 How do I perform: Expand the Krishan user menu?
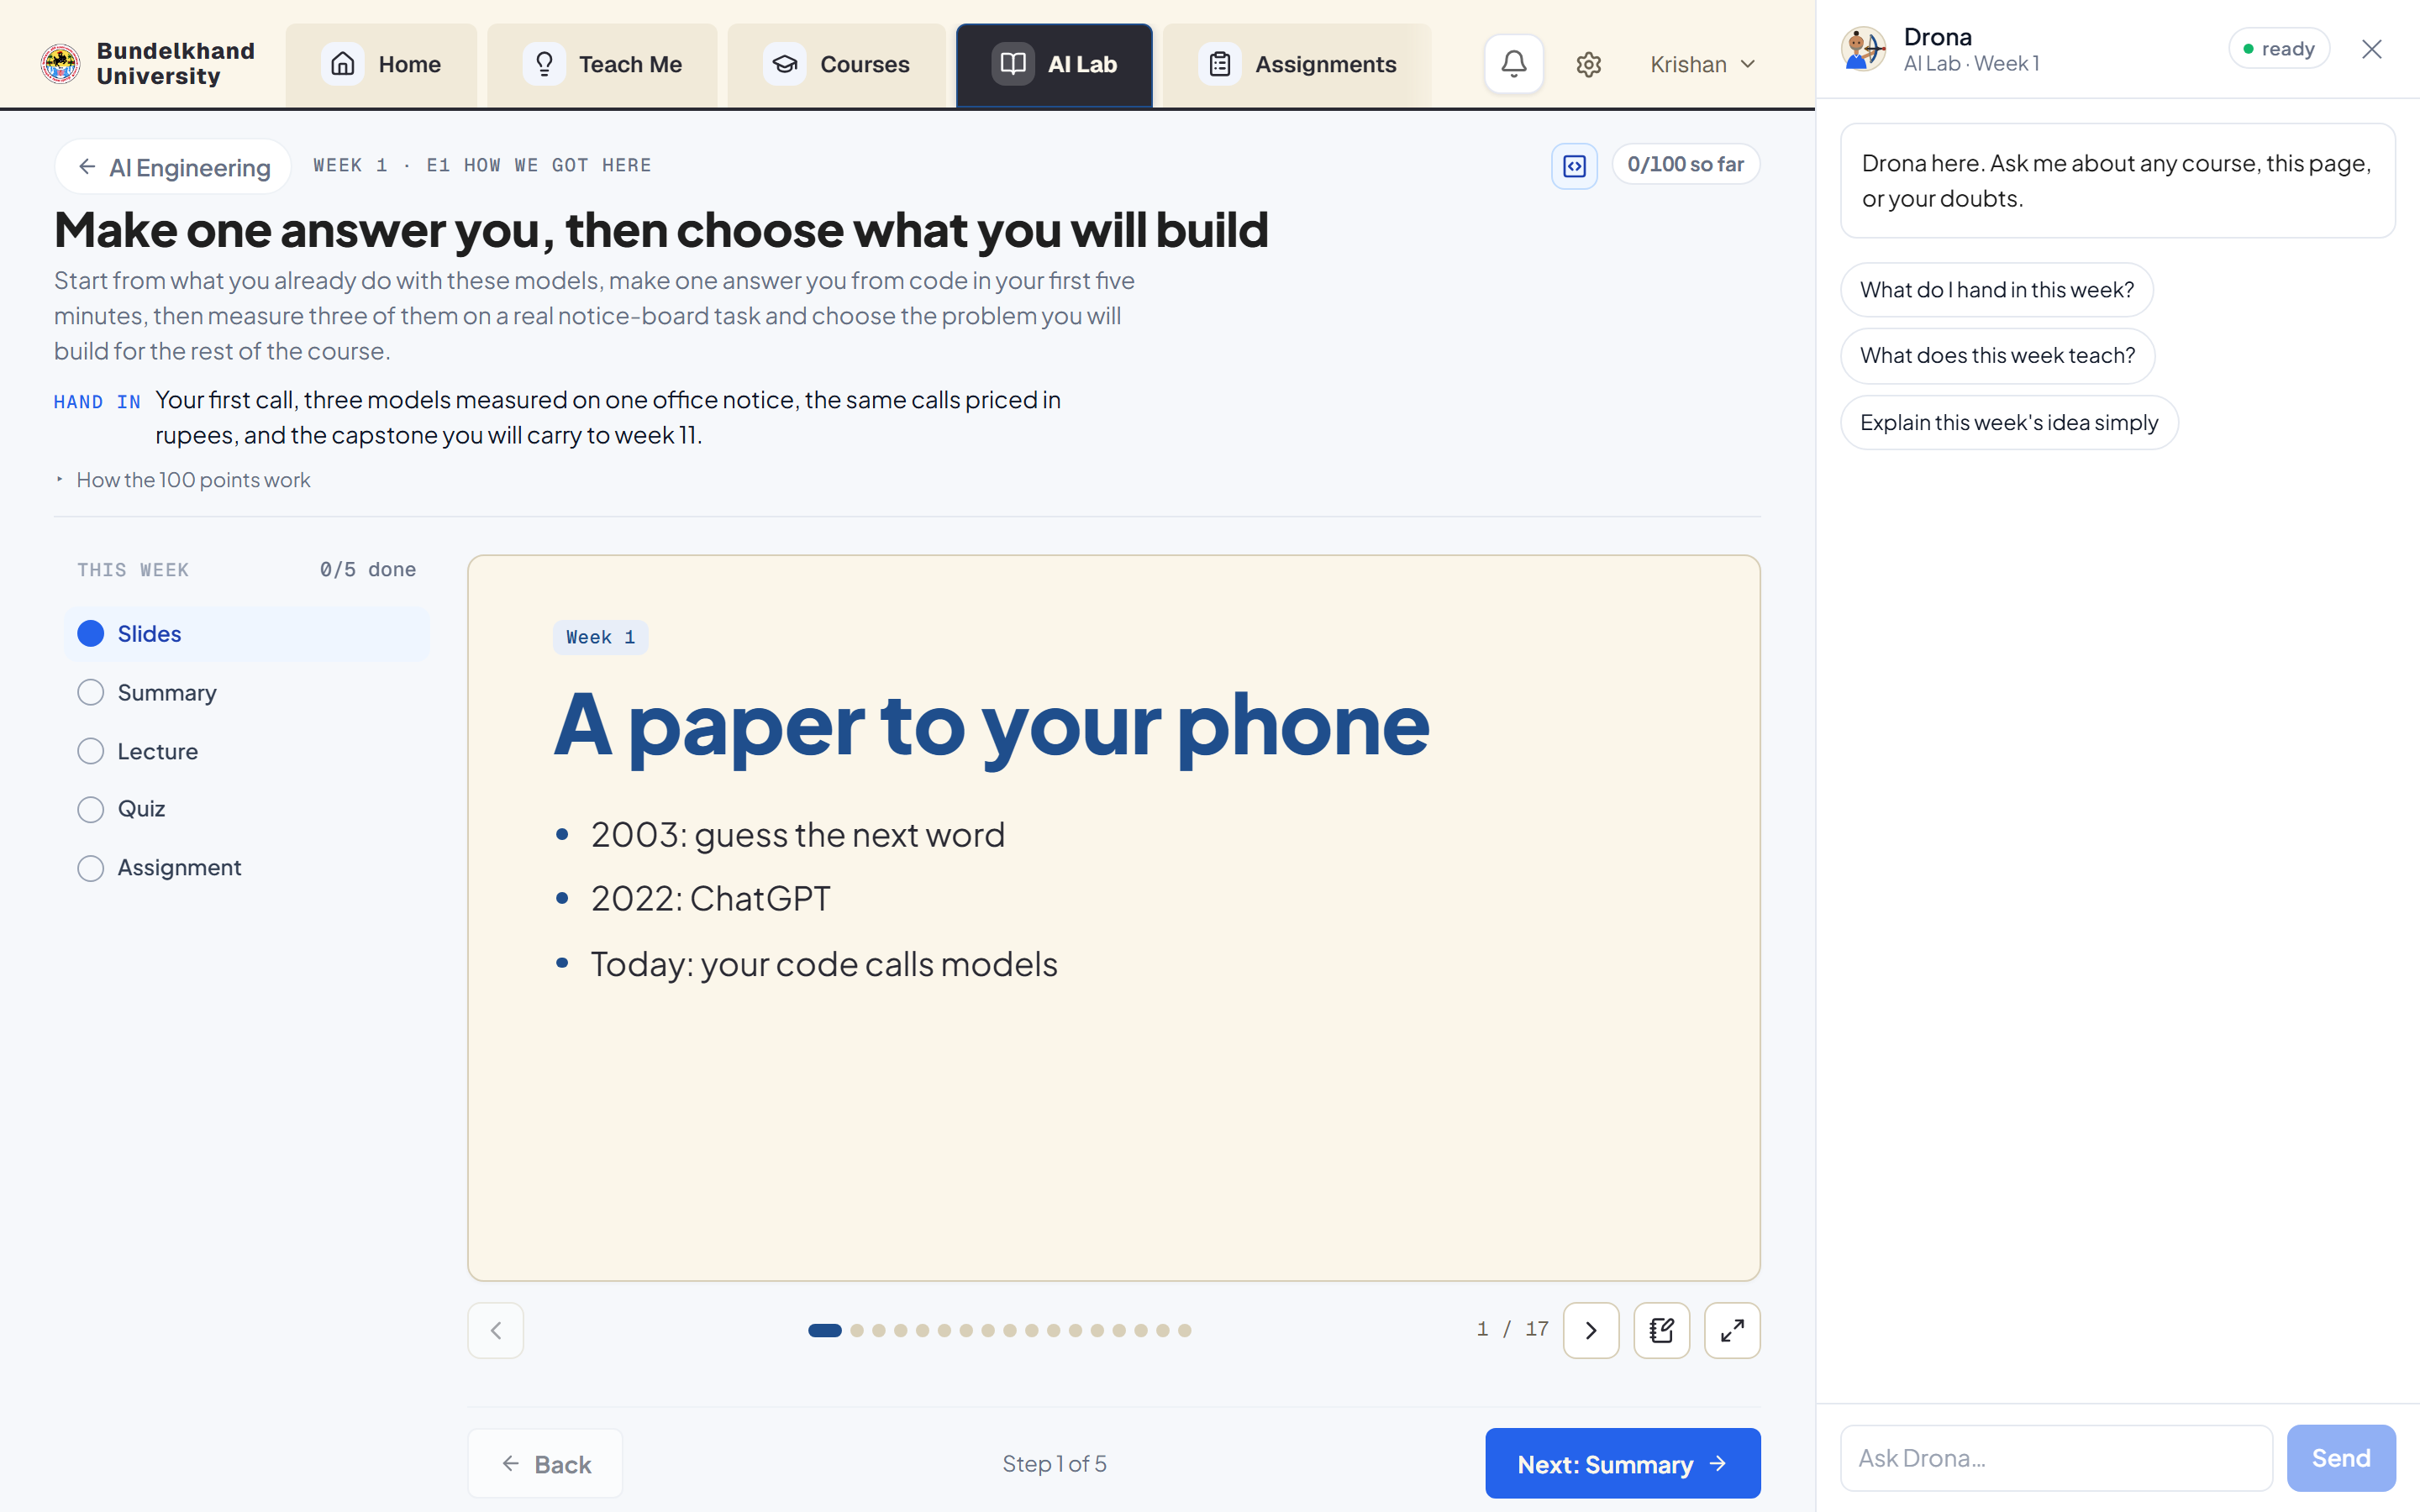click(x=1702, y=65)
